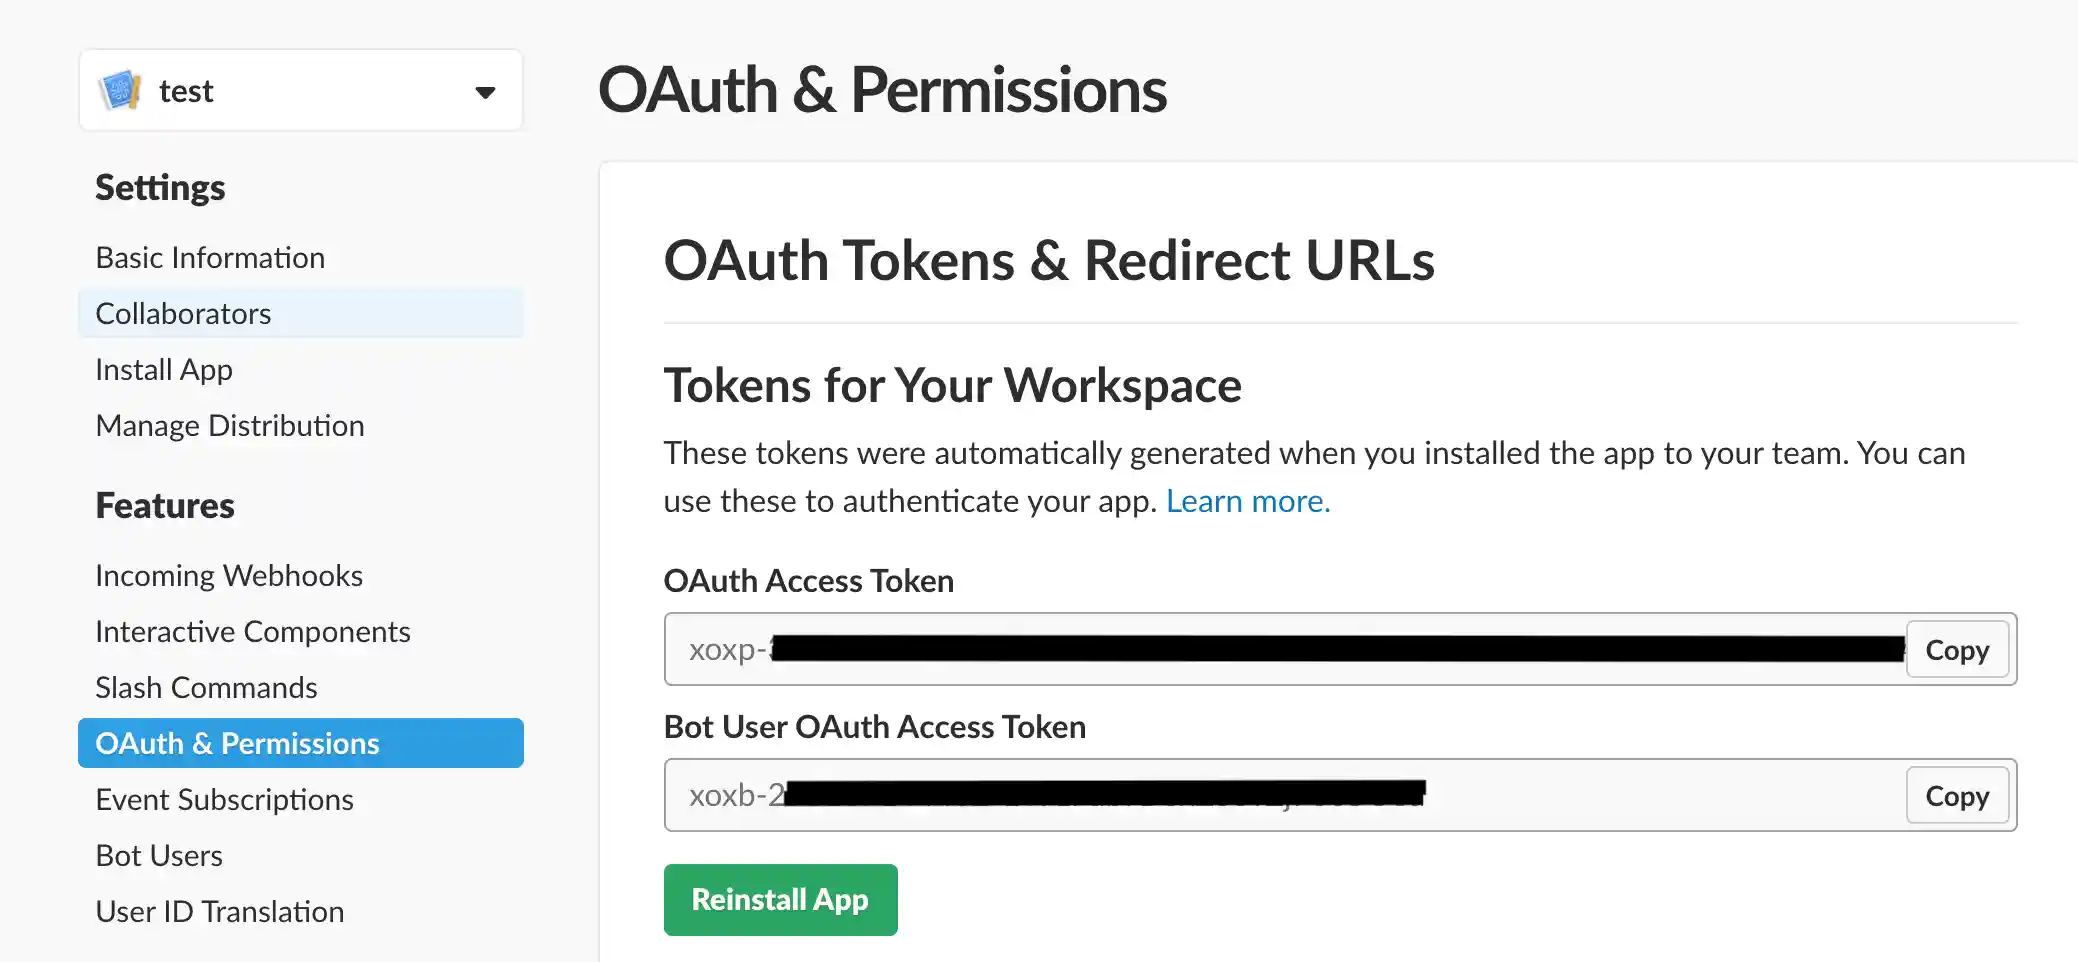The image size is (2078, 962).
Task: Select OAuth & Permissions sidebar item
Action: (x=238, y=744)
